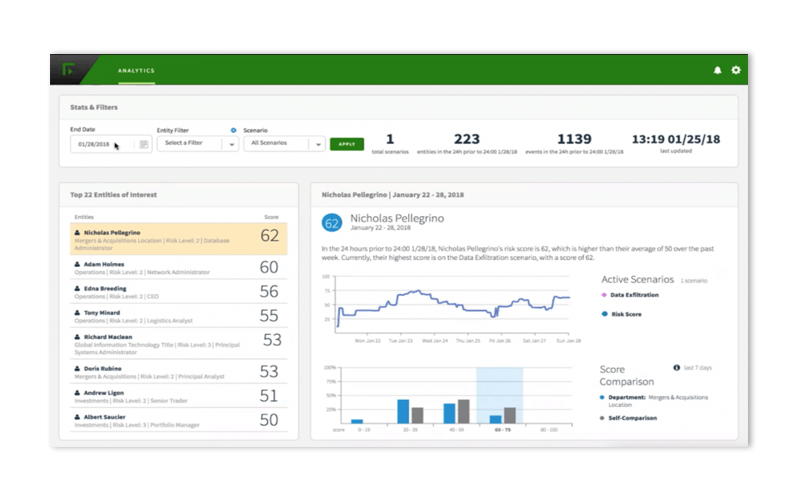This screenshot has height=500, width=800.
Task: Click the 1 total scenarios stat
Action: (390, 143)
